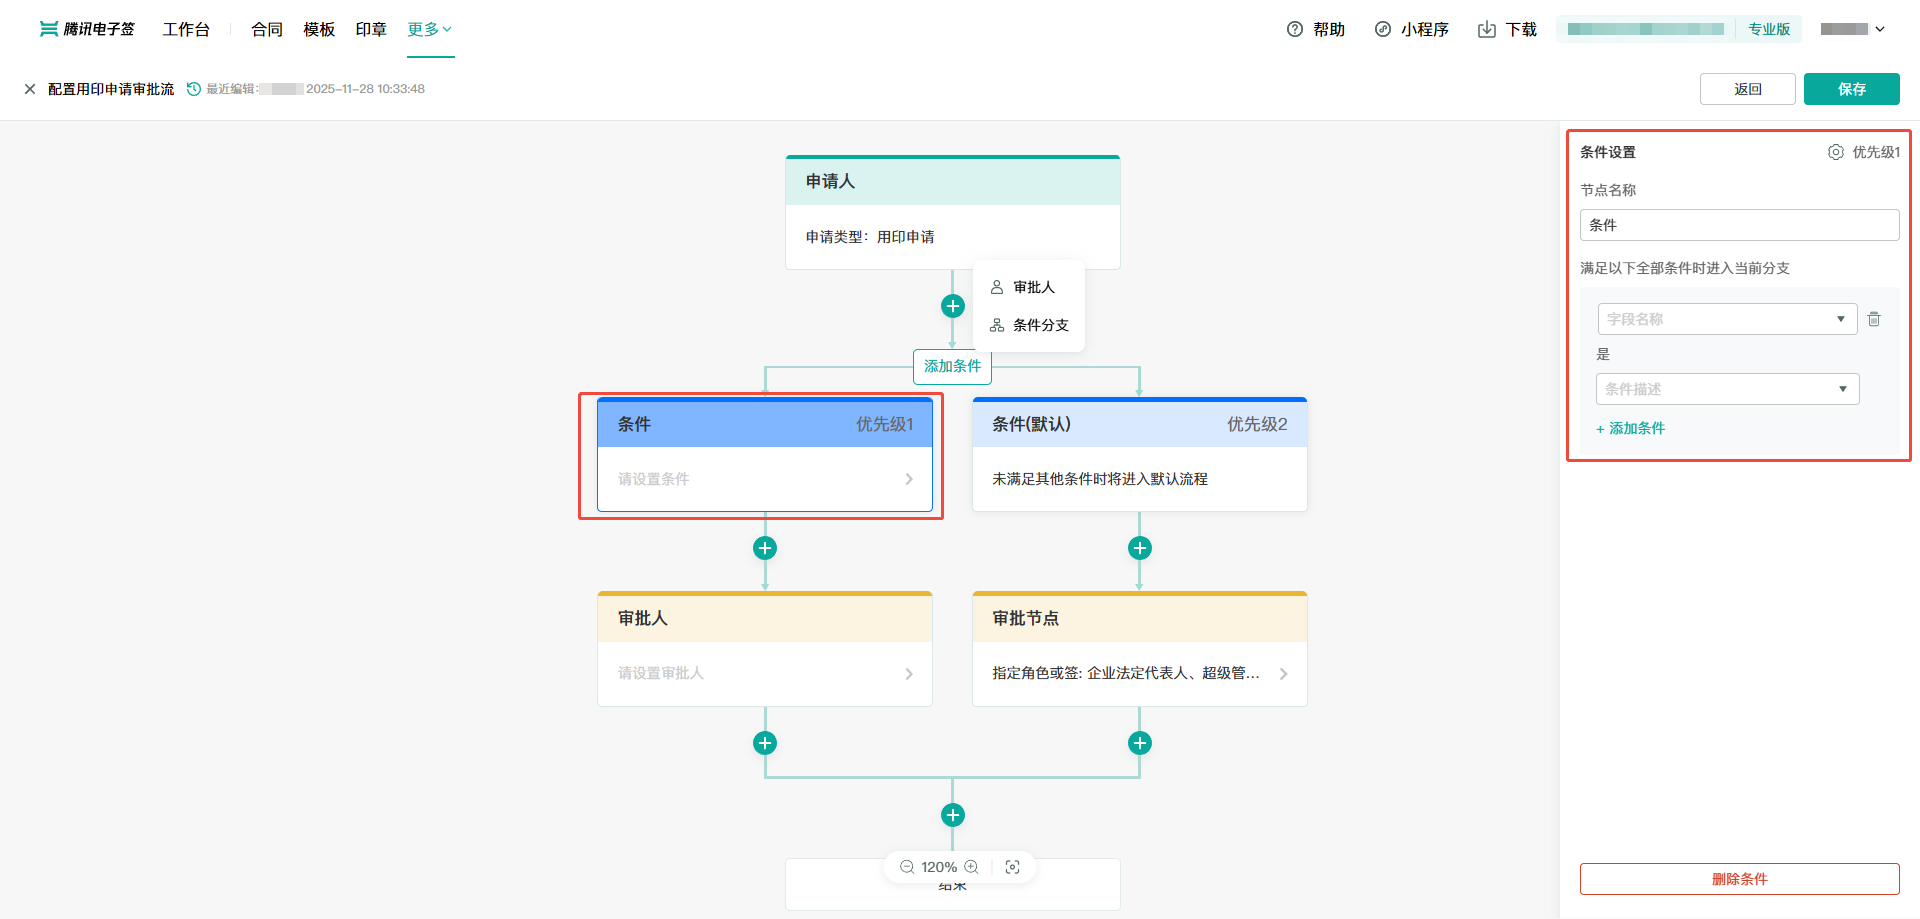This screenshot has width=1920, height=919.
Task: Click the 删除条件 delete condition button
Action: click(x=1739, y=879)
